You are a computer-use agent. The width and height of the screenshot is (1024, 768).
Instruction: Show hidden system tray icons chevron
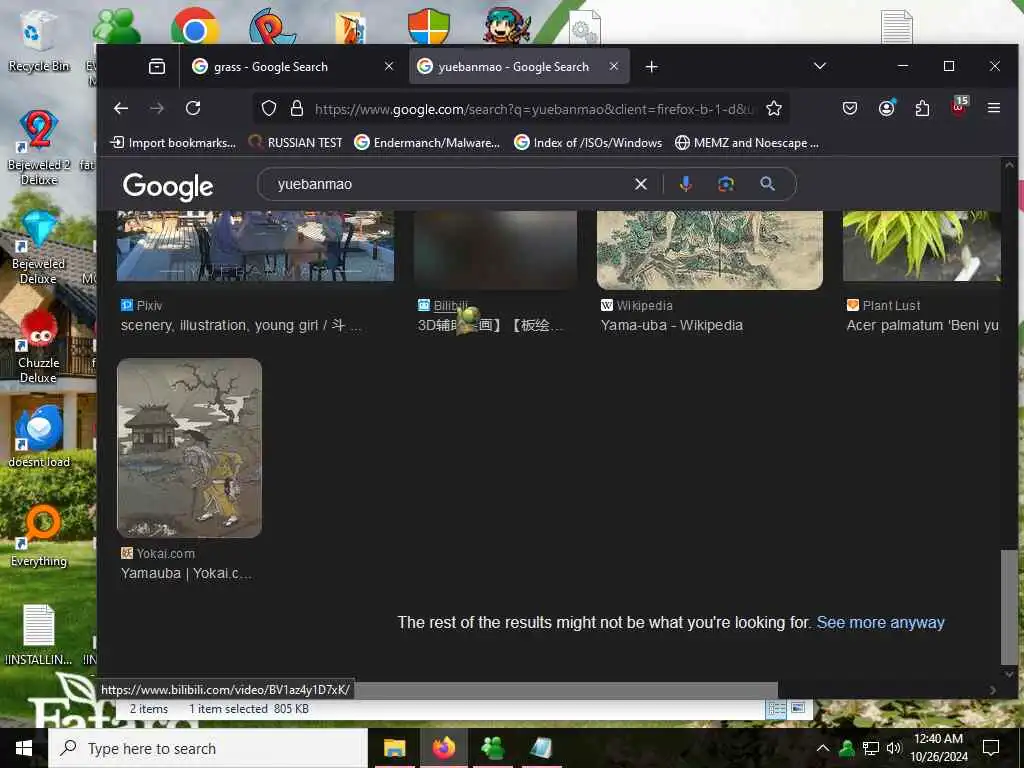[823, 748]
